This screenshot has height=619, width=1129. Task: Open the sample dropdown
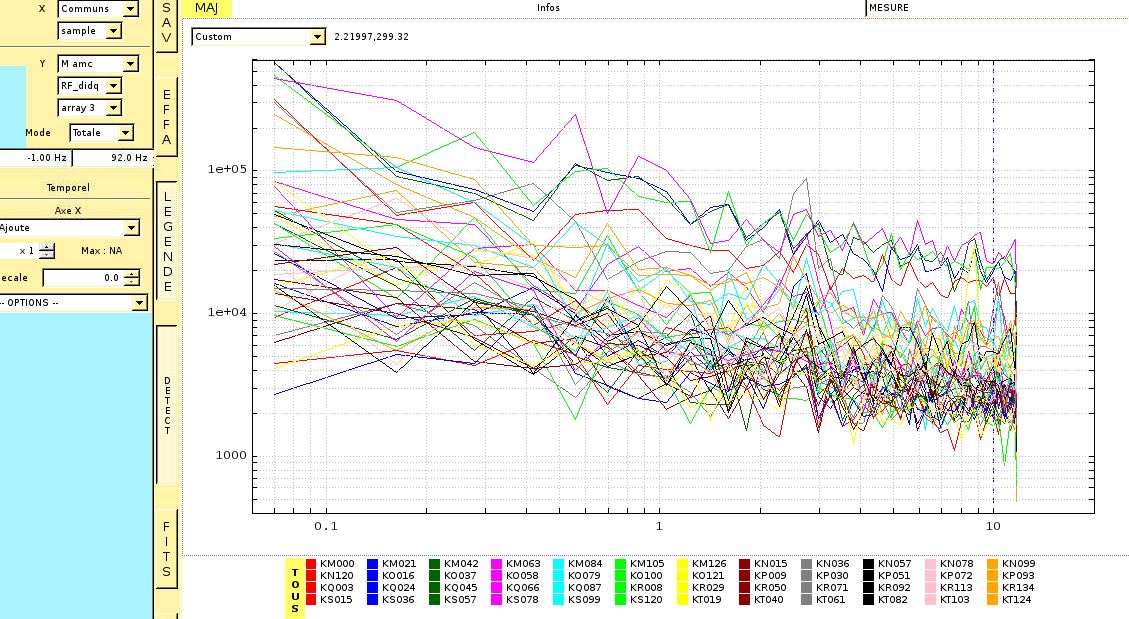(89, 31)
